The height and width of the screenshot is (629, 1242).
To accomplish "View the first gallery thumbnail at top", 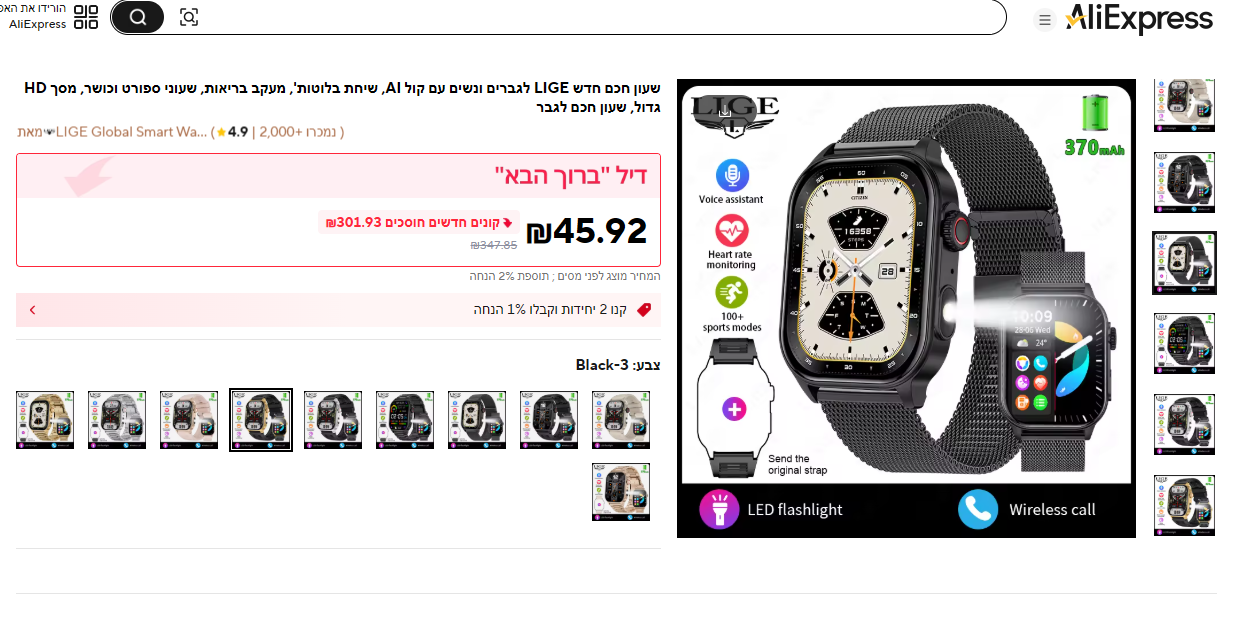I will (1185, 105).
